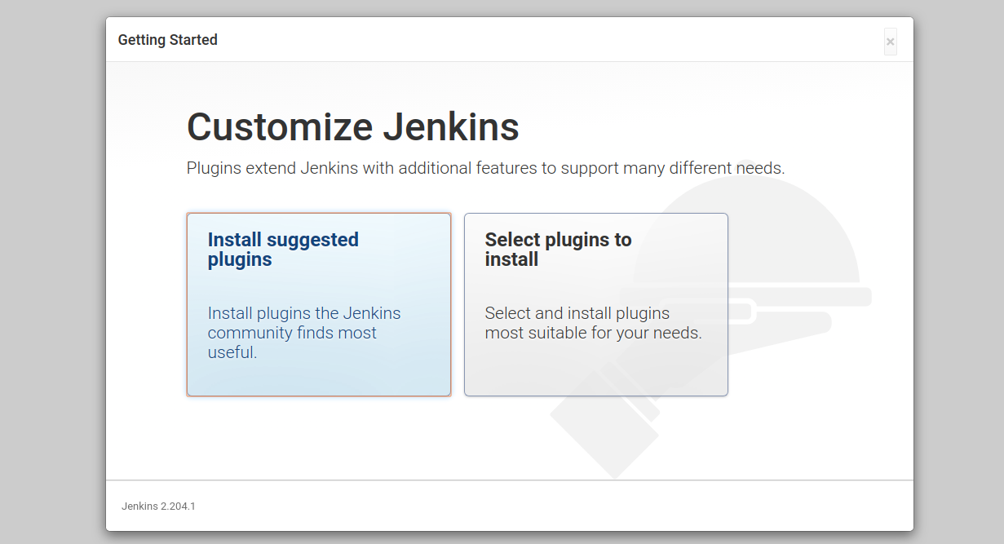
Task: Click the Getting Started header title
Action: point(168,40)
